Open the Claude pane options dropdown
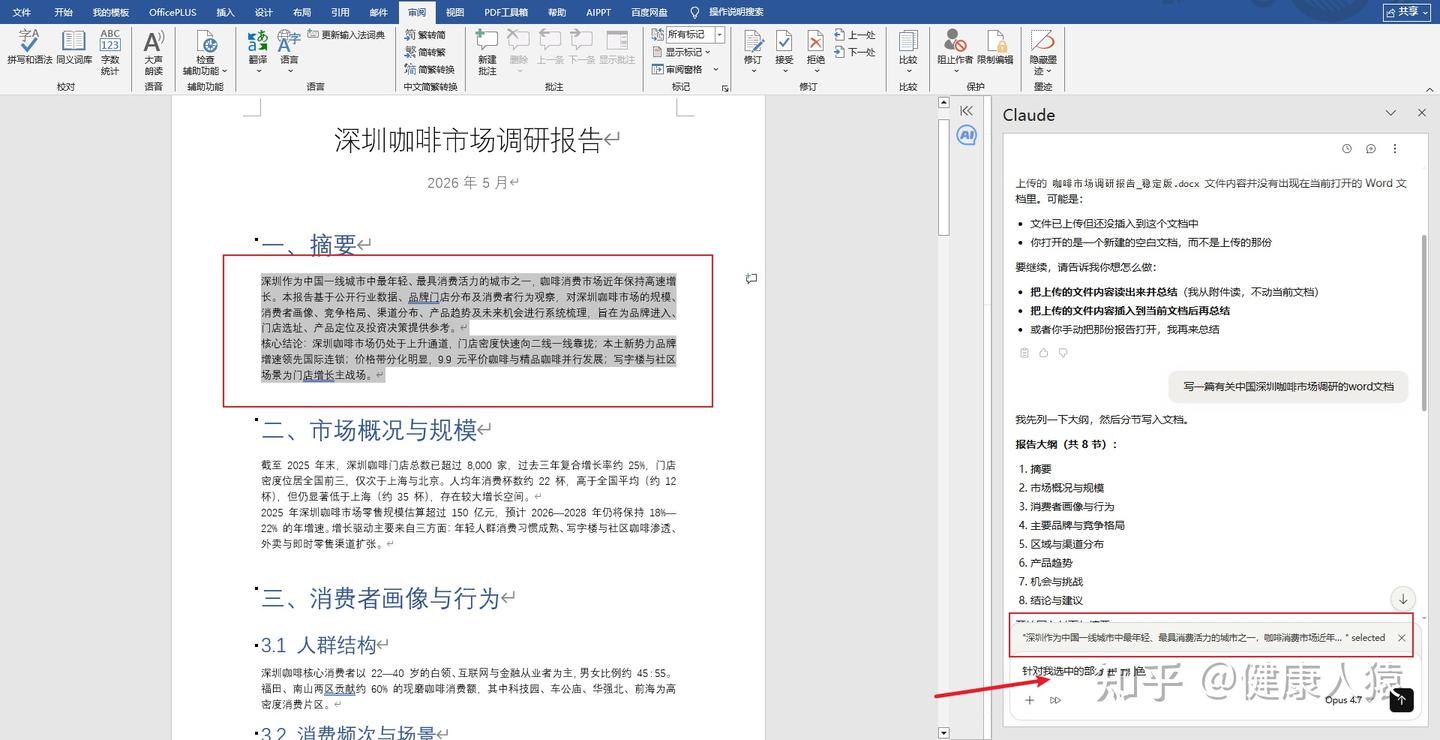The image size is (1440, 740). tap(1391, 113)
